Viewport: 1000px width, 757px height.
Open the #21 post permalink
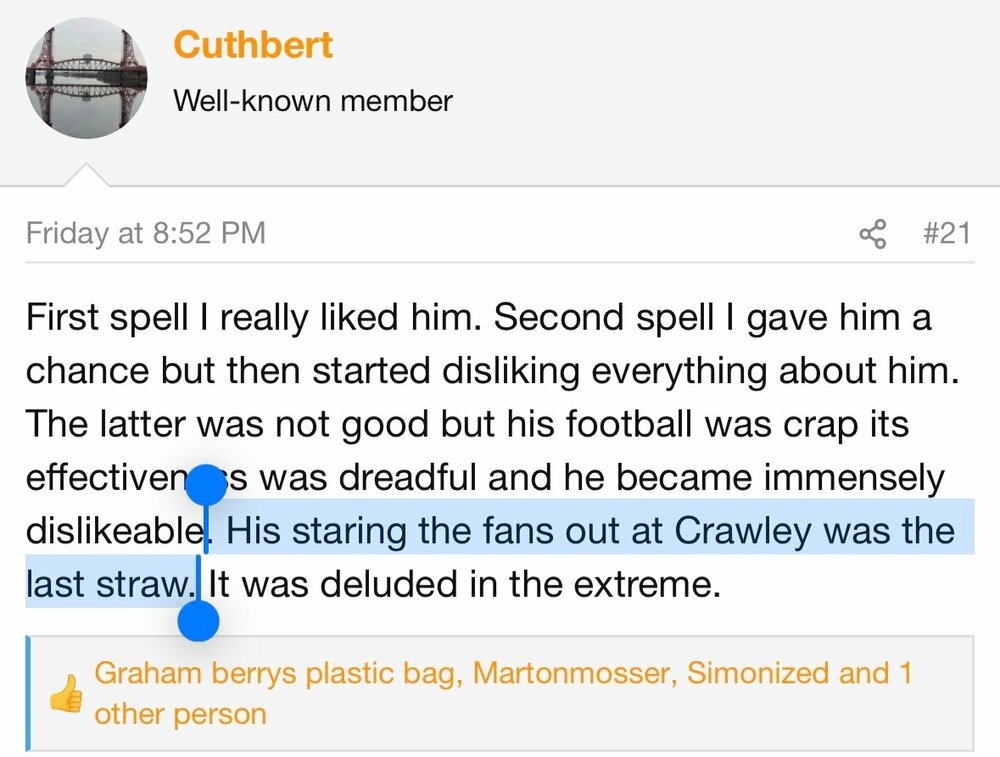944,234
